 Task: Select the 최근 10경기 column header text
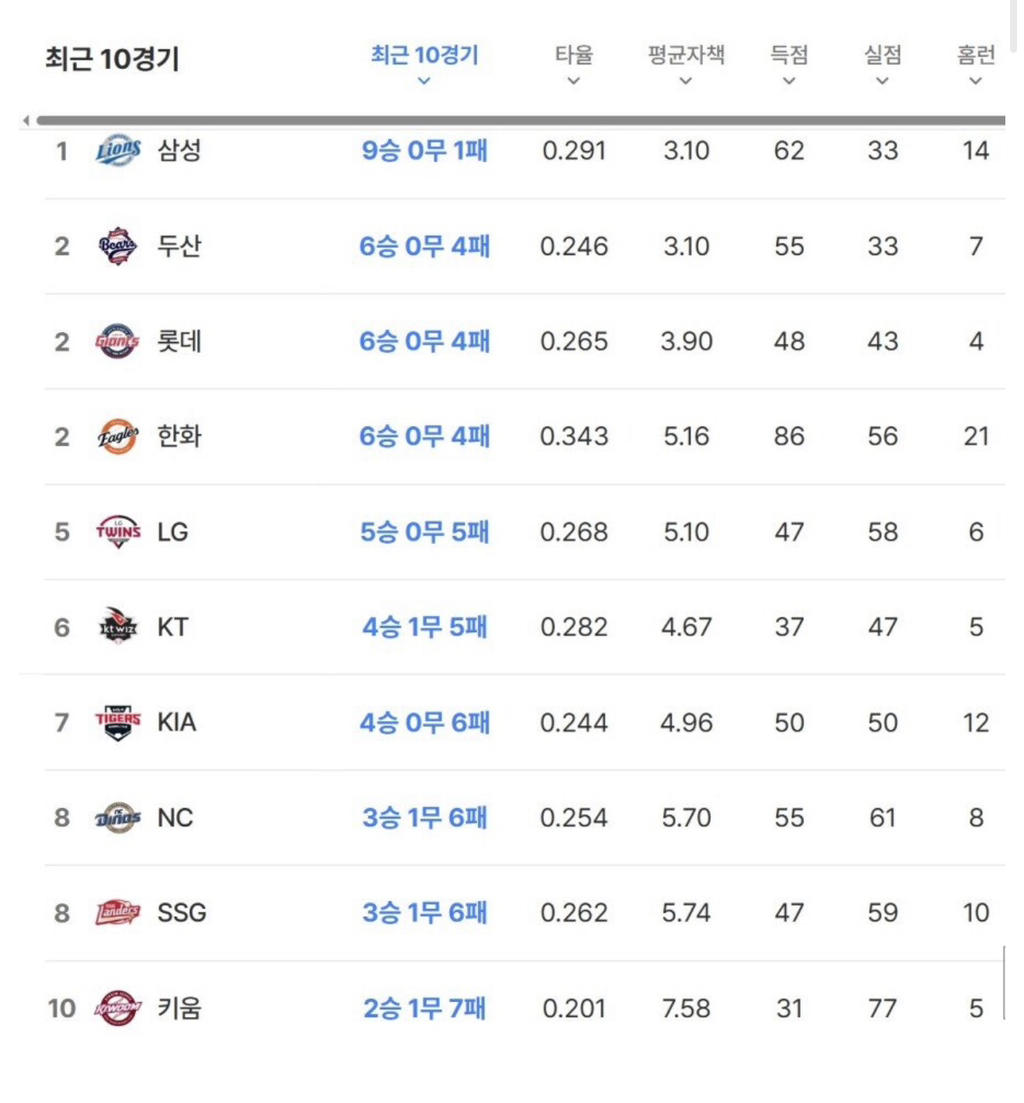(425, 55)
